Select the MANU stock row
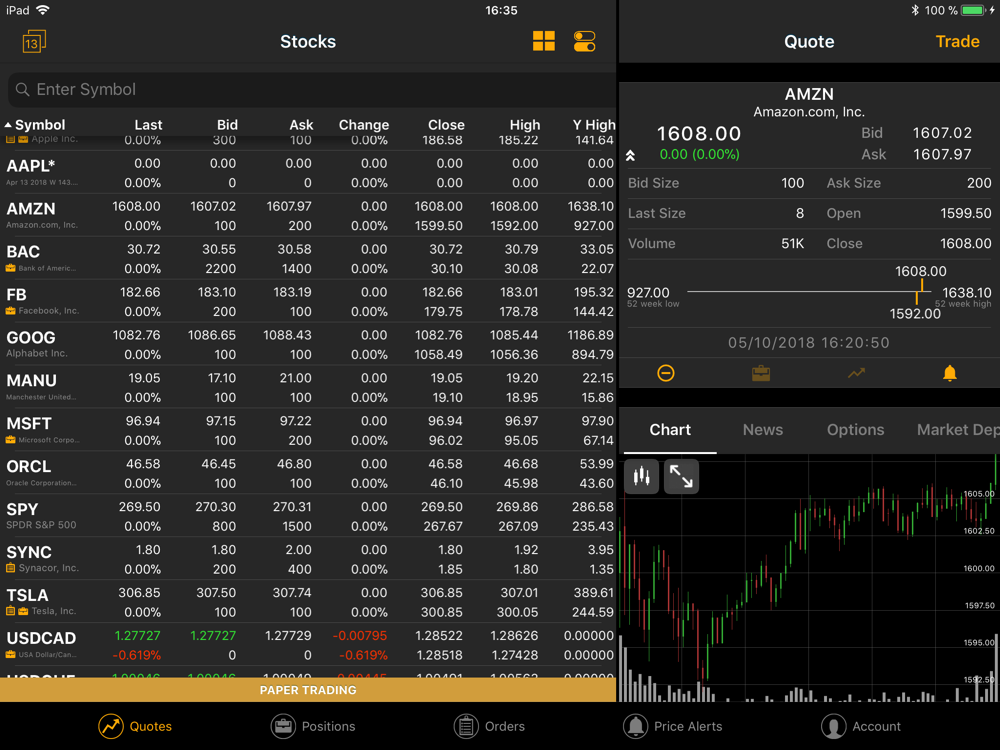 (x=308, y=387)
